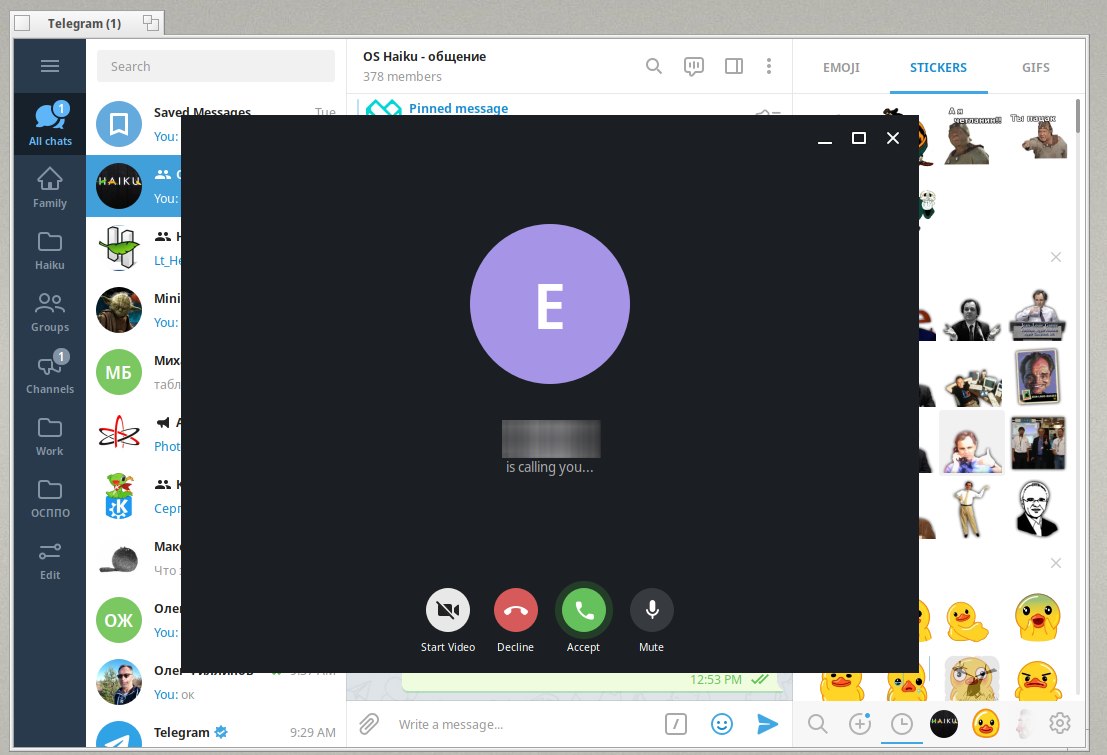Switch to the STICKERS tab
The height and width of the screenshot is (755, 1107).
938,68
